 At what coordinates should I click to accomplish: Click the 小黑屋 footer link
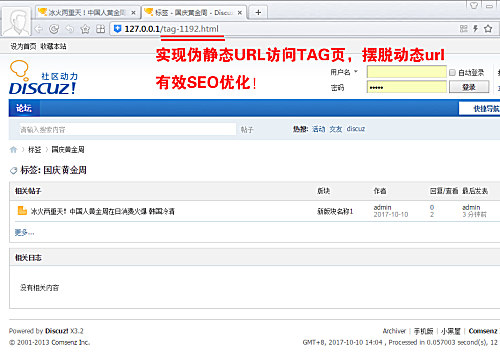tap(451, 331)
